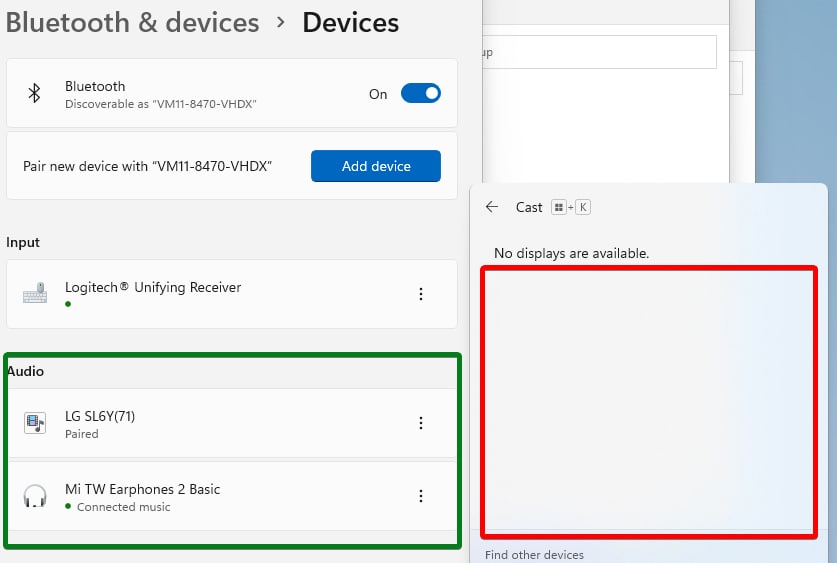The image size is (837, 563).
Task: Click the Logitech keyboard device icon
Action: (35, 293)
